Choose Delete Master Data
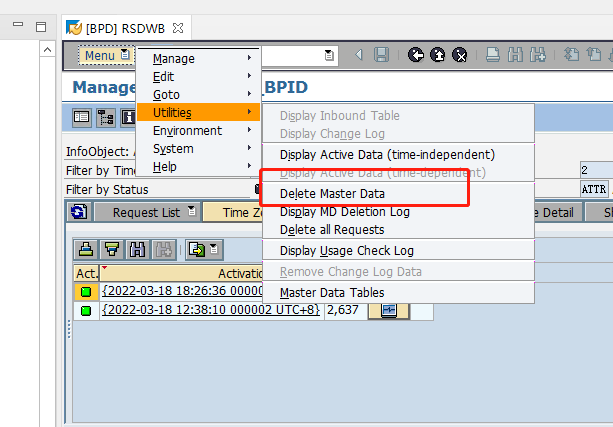This screenshot has width=613, height=427. (398, 194)
